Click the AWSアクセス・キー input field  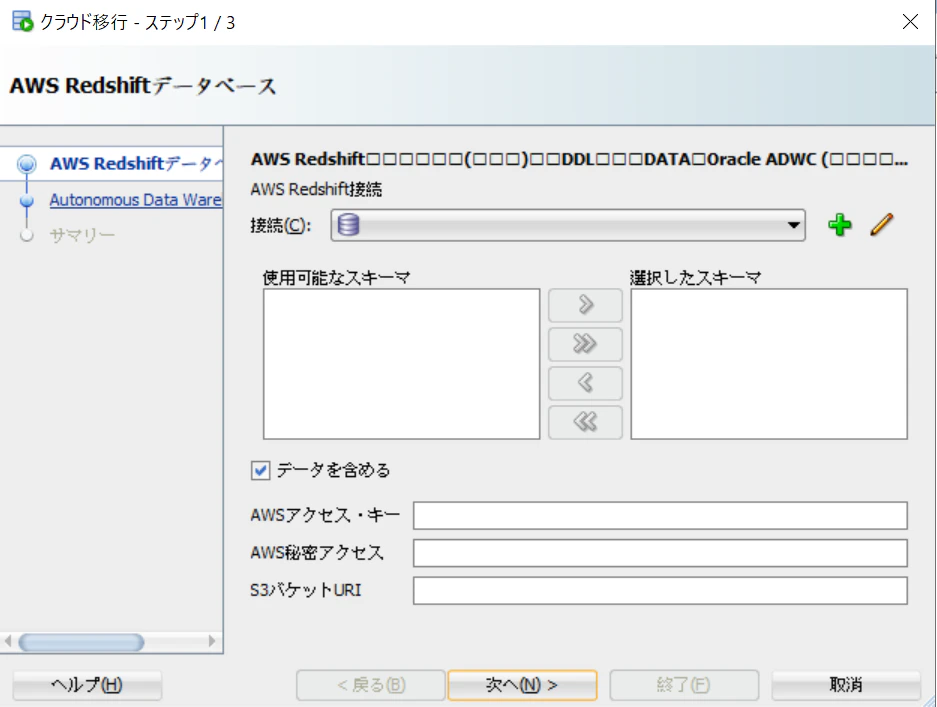[x=660, y=515]
